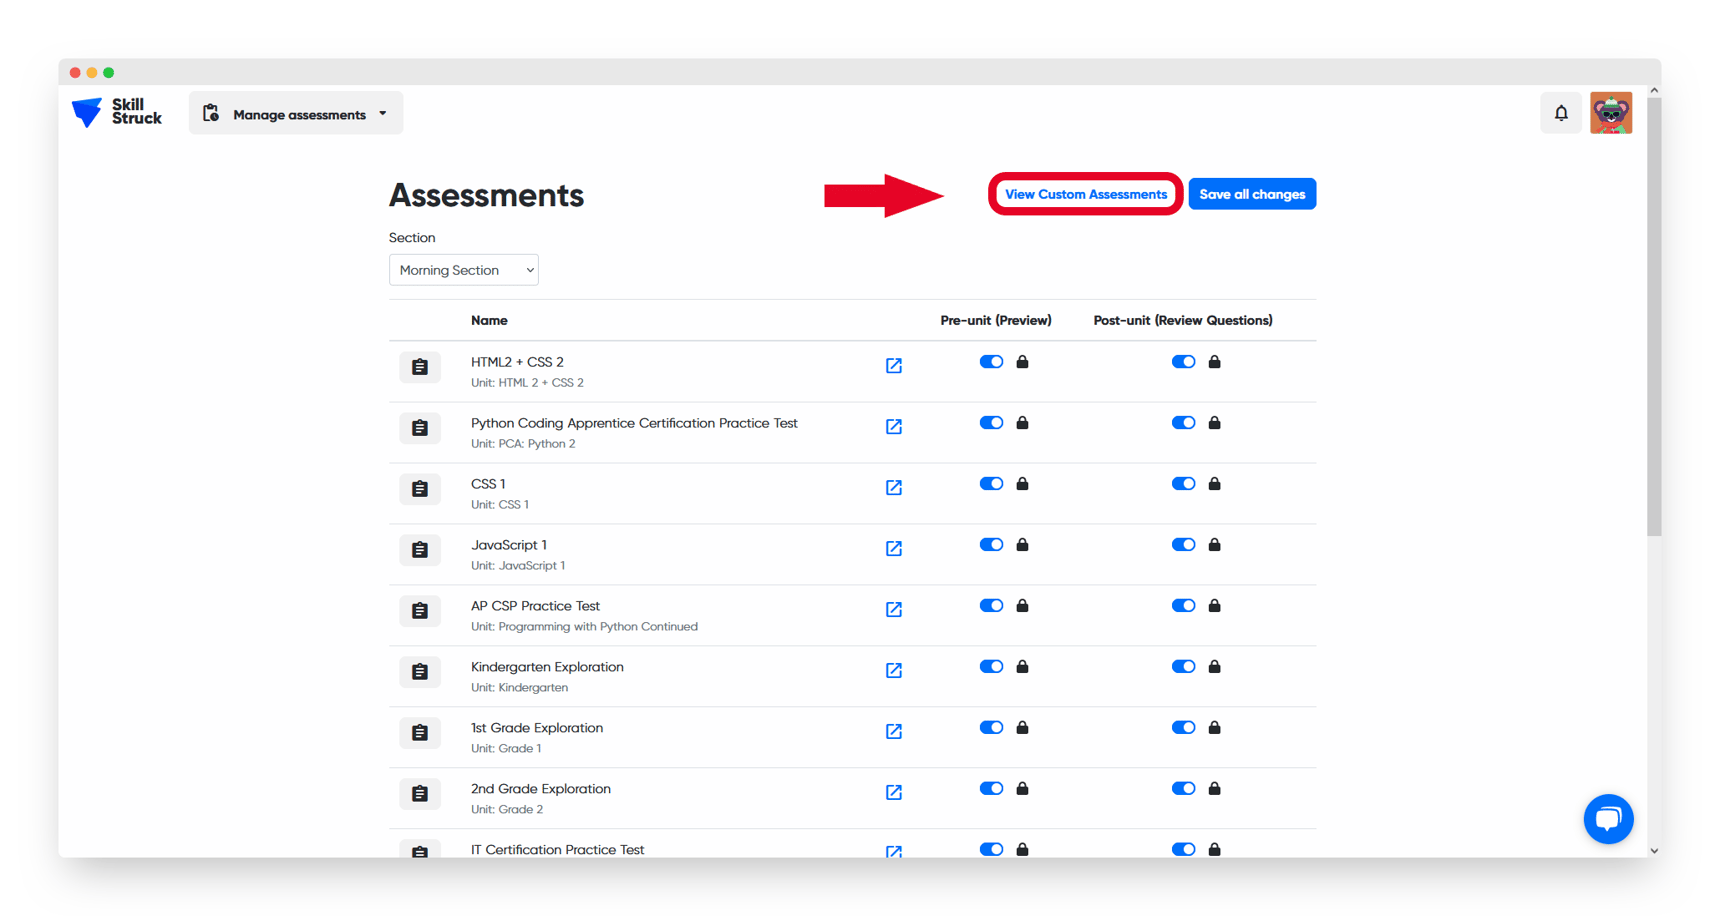Click the View Custom Assessments button
1720x916 pixels.
[1085, 193]
